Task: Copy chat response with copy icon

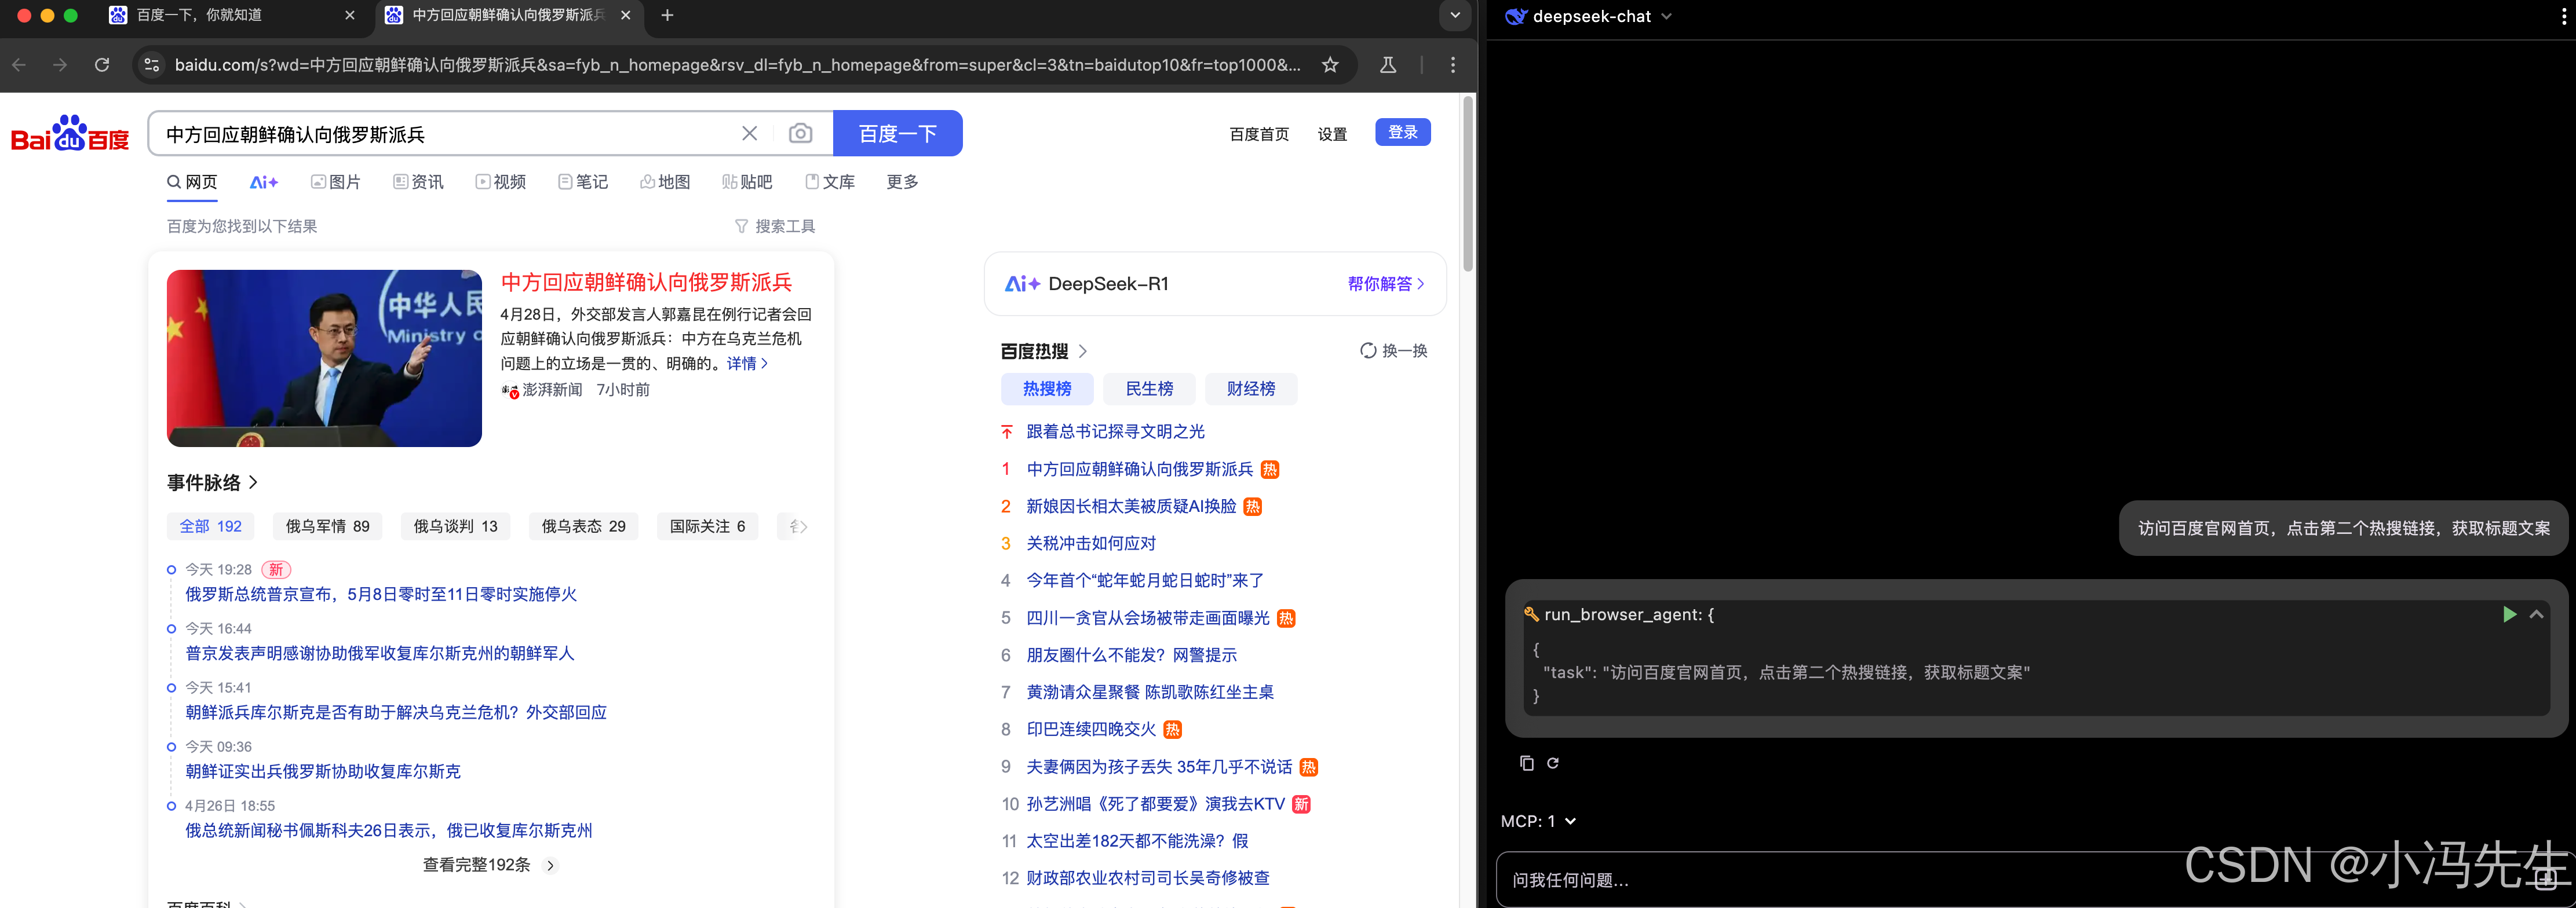Action: click(x=1526, y=763)
